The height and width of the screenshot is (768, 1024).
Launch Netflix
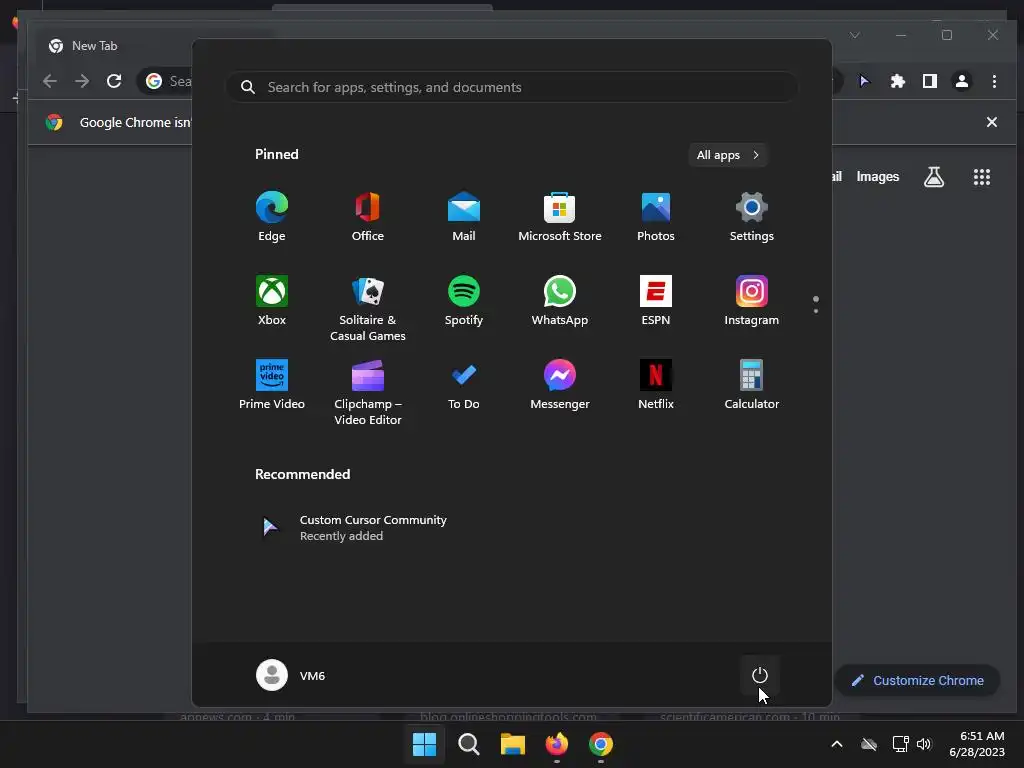click(656, 385)
